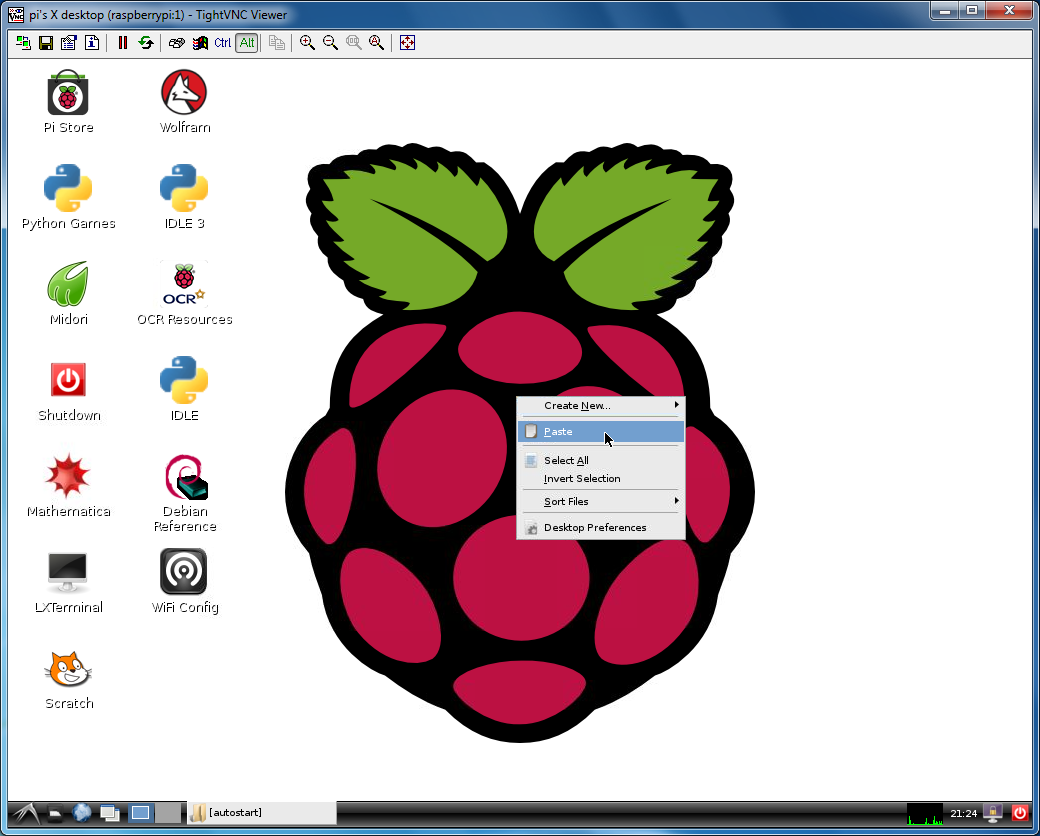Image resolution: width=1040 pixels, height=836 pixels.
Task: Select the OCR Resources desktop icon
Action: tap(184, 293)
